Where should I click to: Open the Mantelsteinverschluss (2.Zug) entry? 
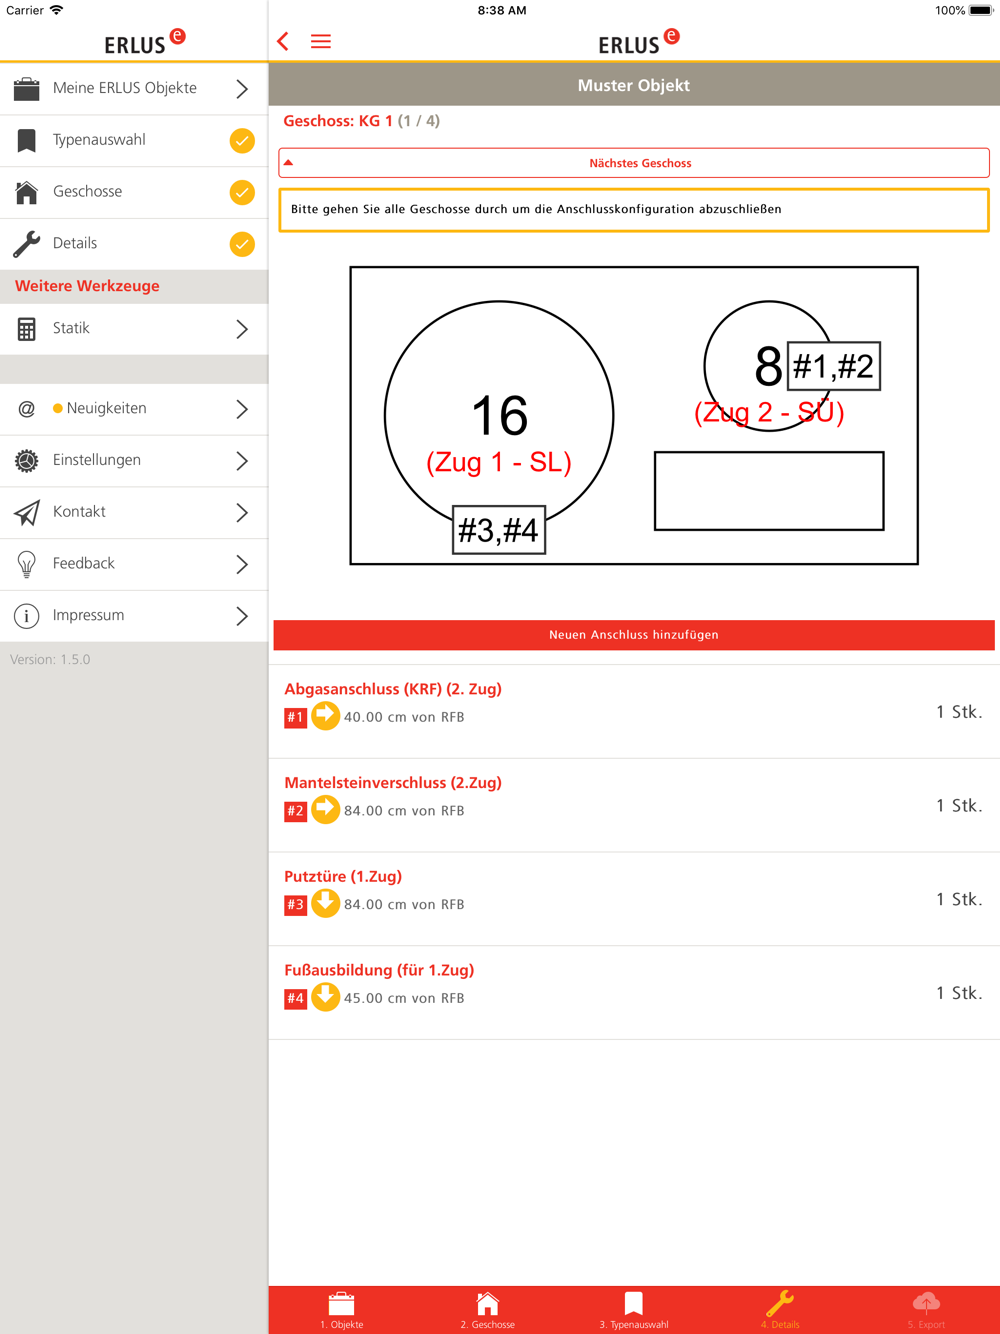[x=634, y=805]
